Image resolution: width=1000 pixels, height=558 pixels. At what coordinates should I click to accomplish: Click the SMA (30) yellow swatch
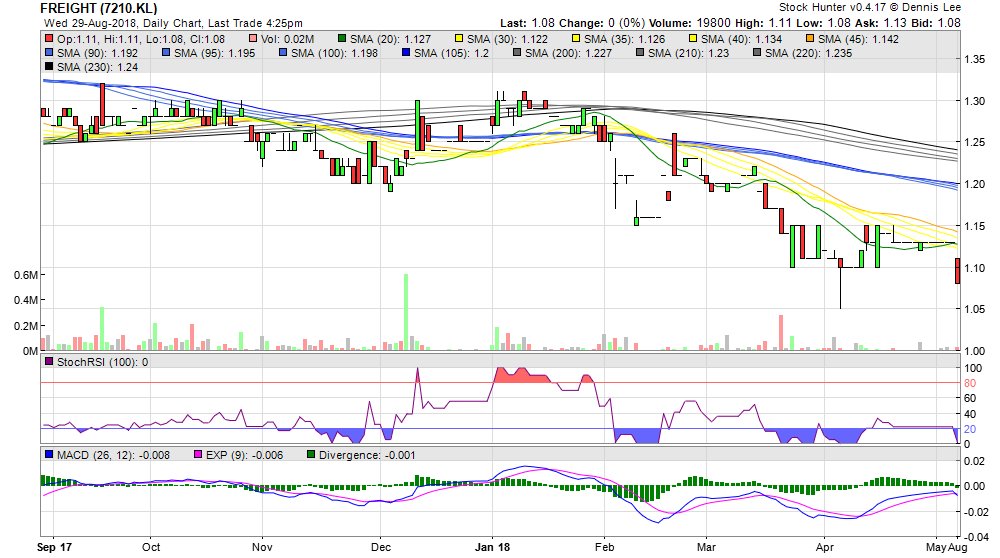[x=459, y=39]
